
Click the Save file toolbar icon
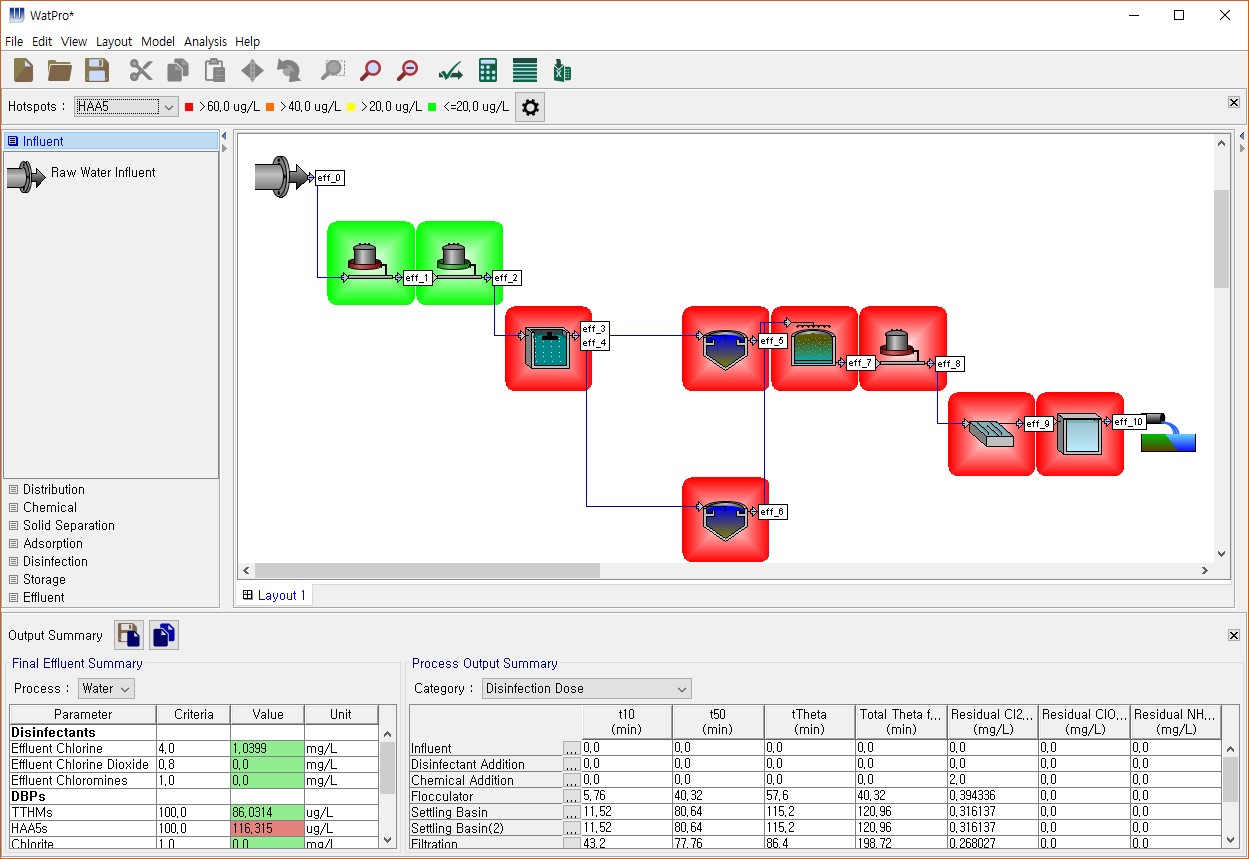(96, 70)
